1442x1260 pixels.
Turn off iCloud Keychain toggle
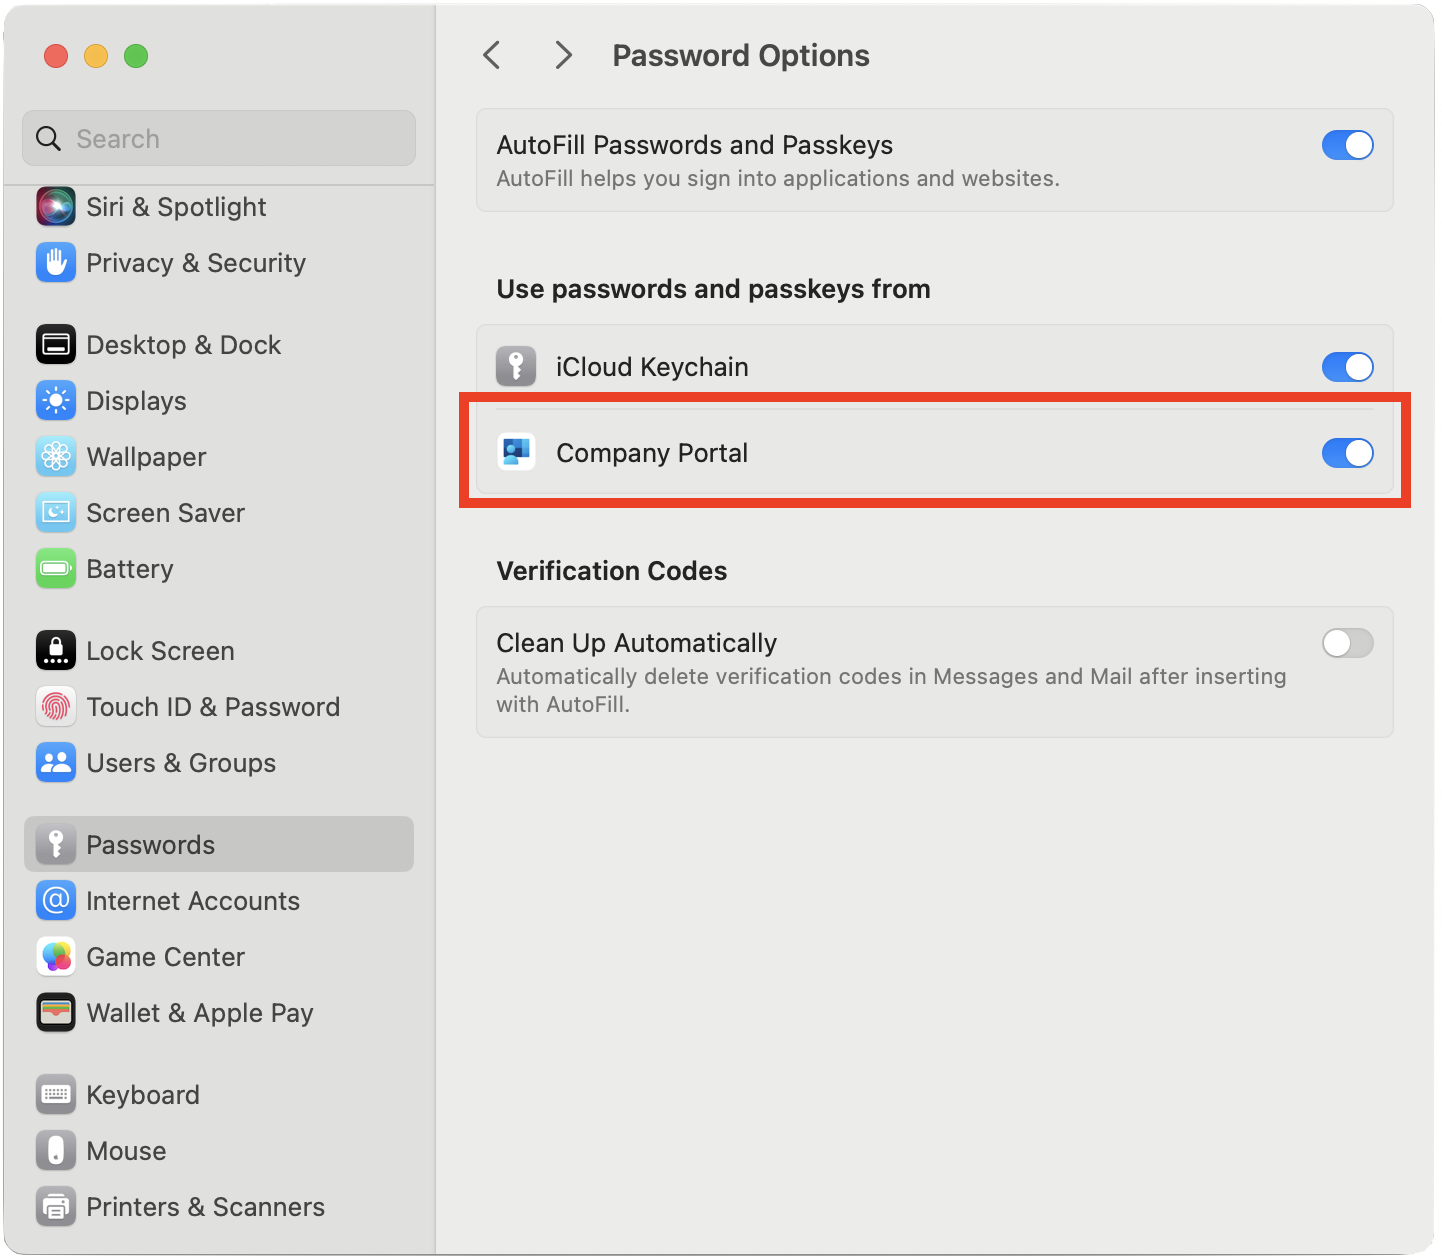pyautogui.click(x=1347, y=367)
